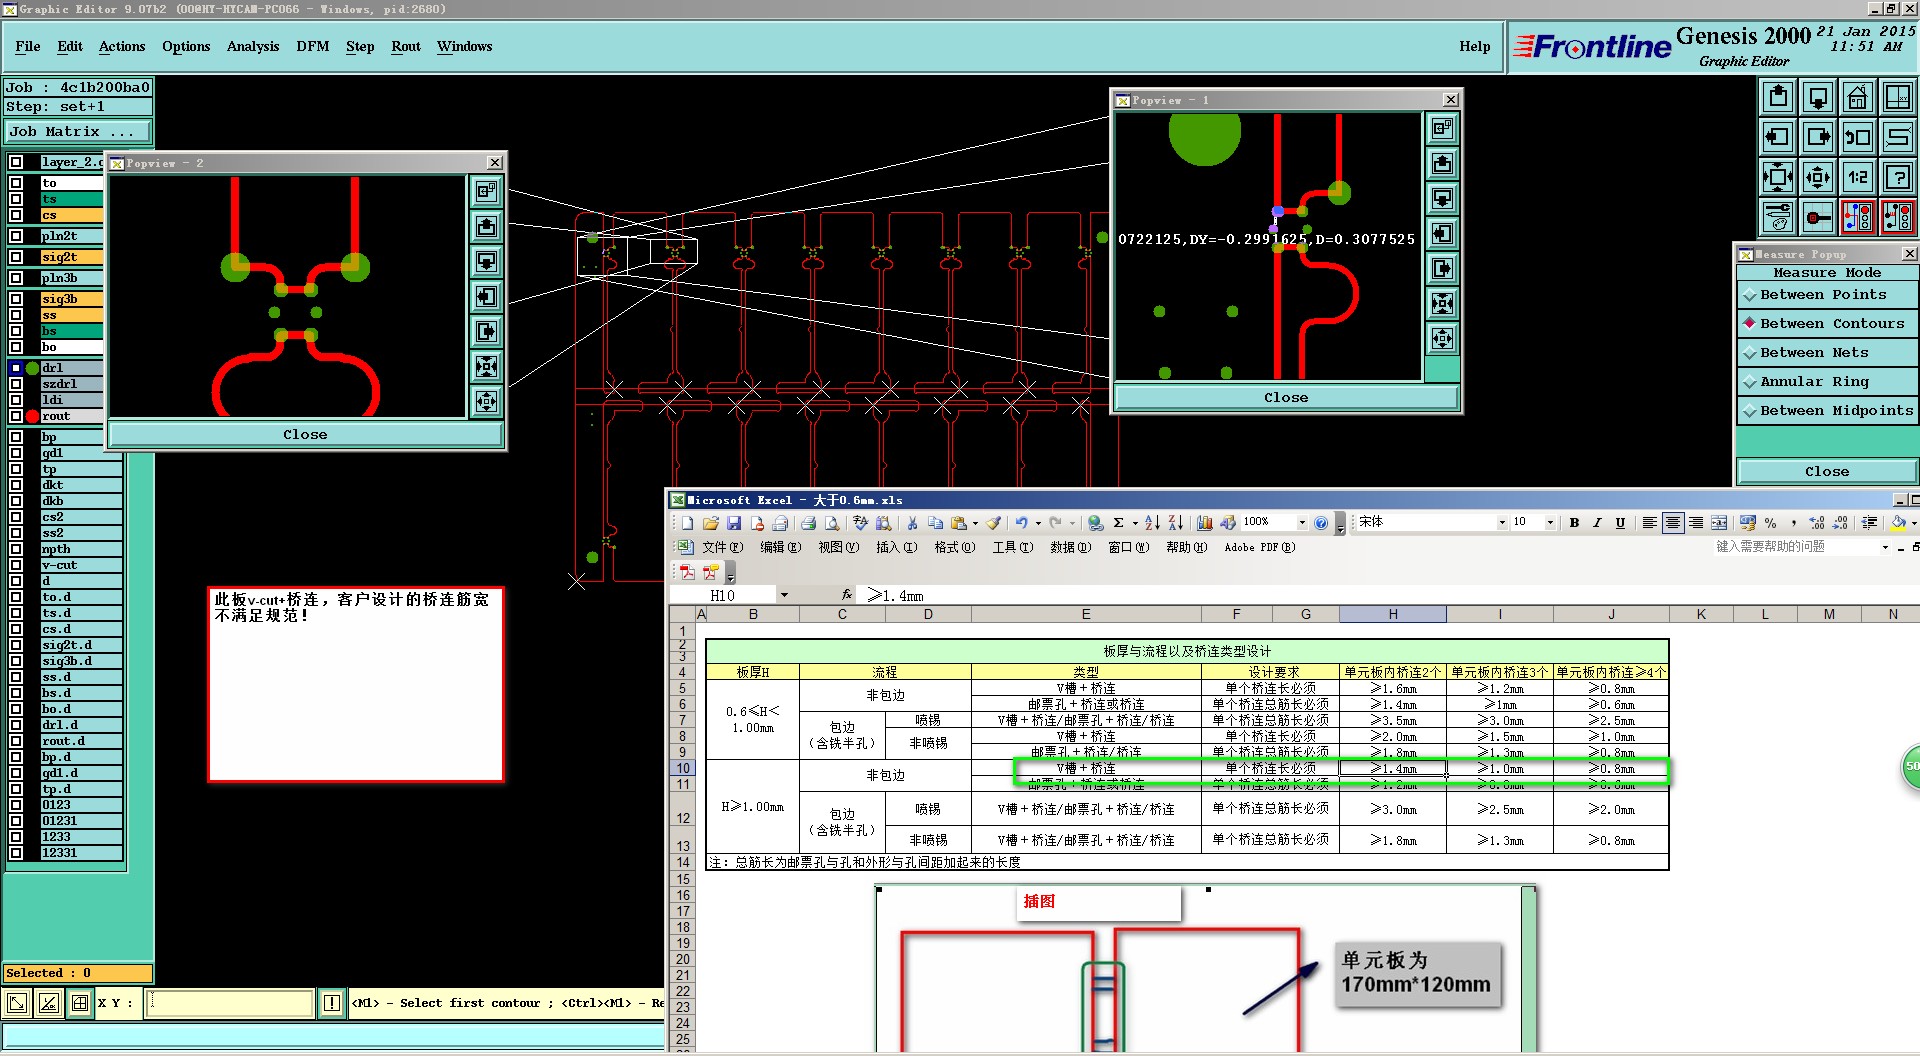
Task: Open the Analysis menu
Action: (253, 46)
